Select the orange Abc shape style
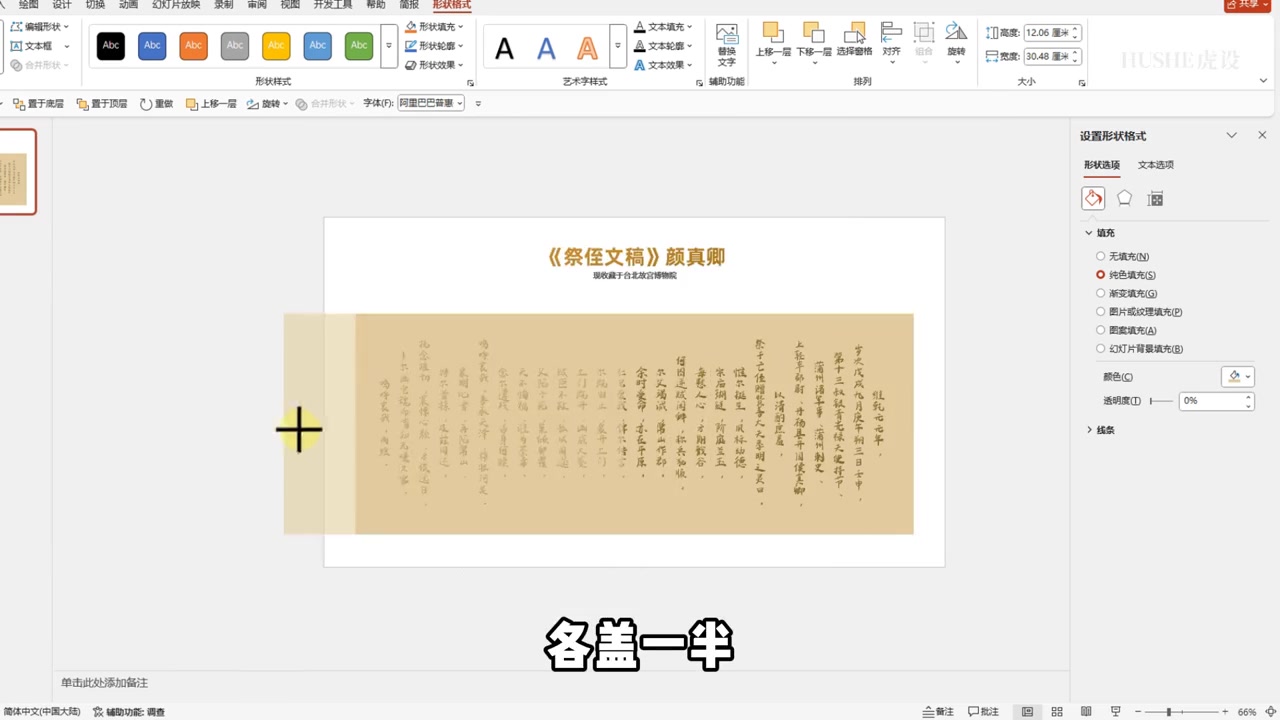Image resolution: width=1280 pixels, height=720 pixels. click(193, 45)
